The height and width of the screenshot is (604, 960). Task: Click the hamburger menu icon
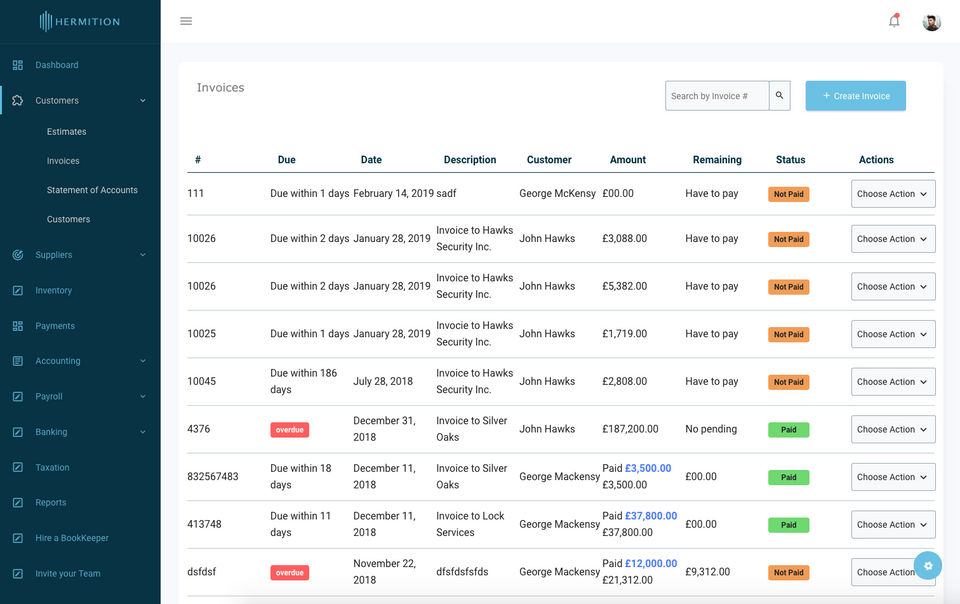tap(186, 21)
